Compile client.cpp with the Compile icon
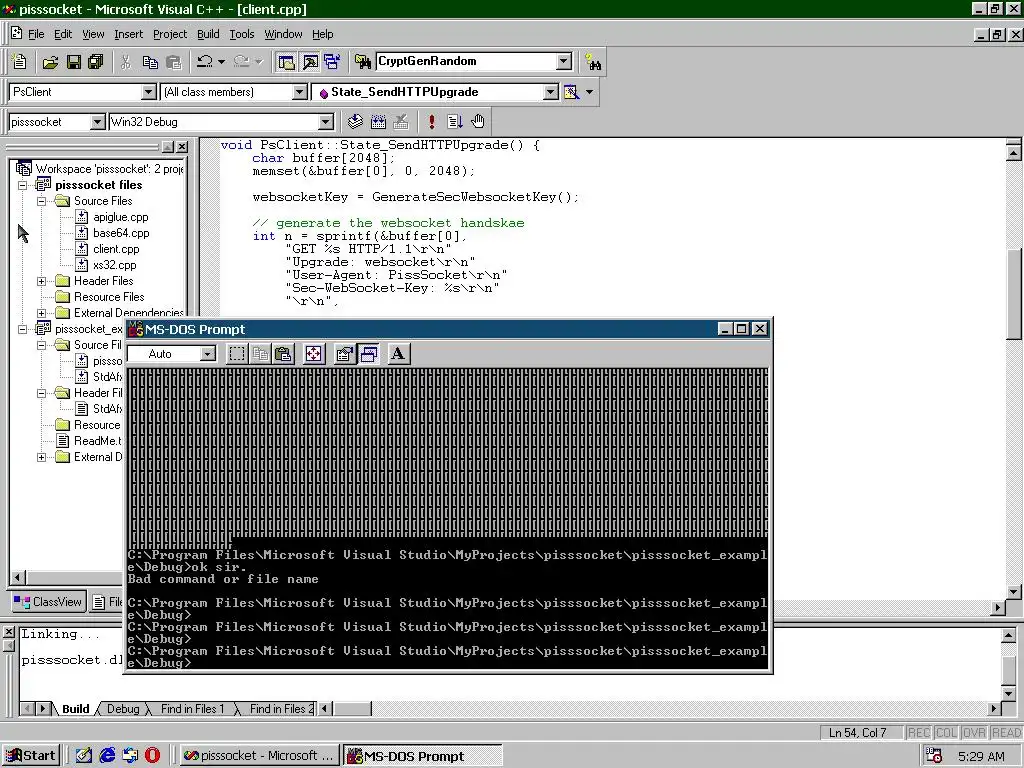 tap(355, 121)
